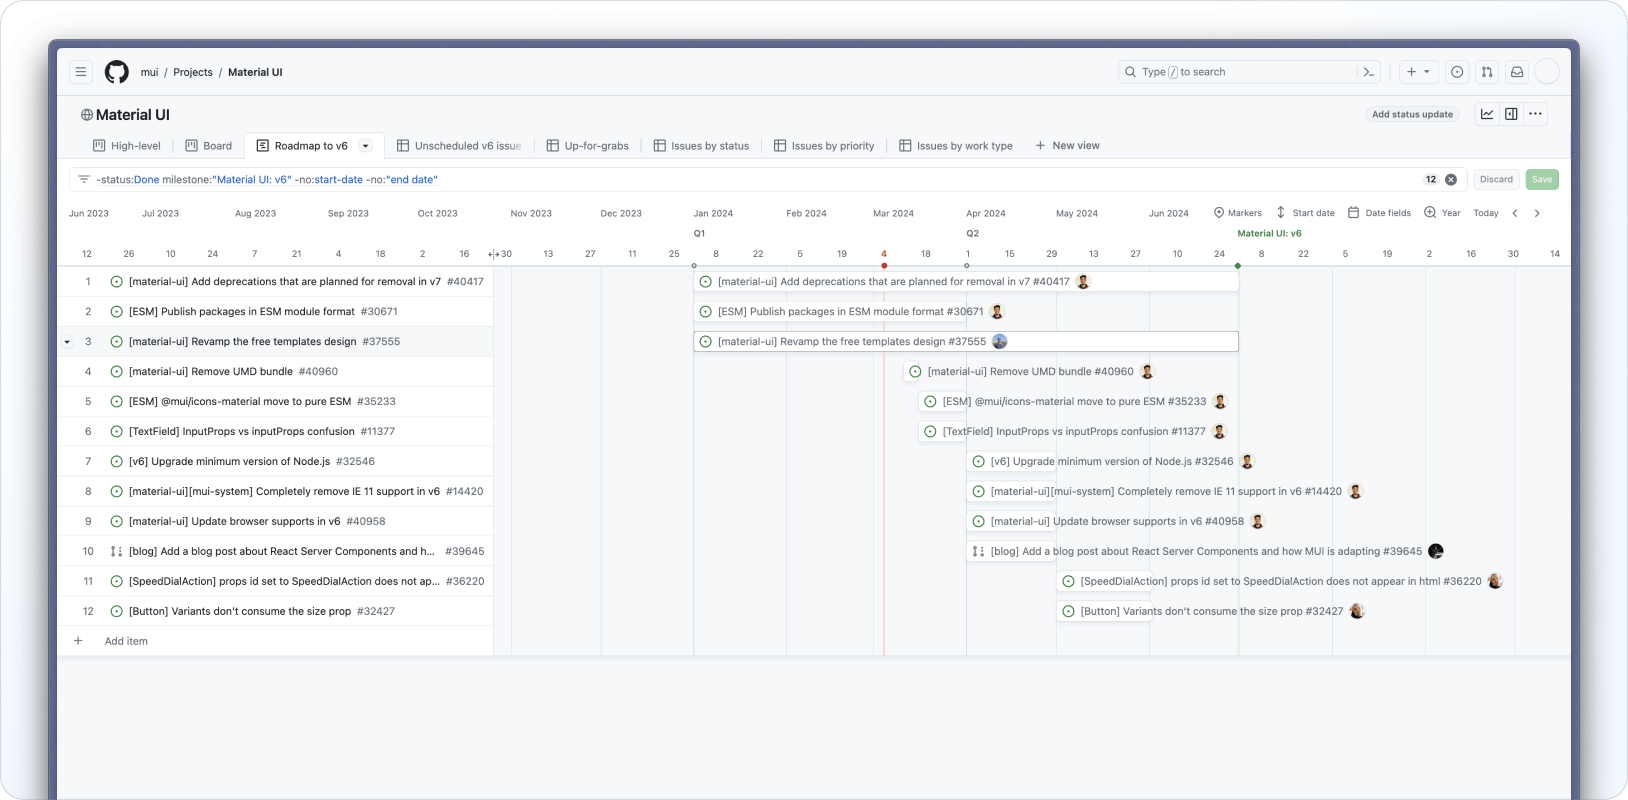The image size is (1628, 800).
Task: Click the GitHub logo icon
Action: coord(117,72)
